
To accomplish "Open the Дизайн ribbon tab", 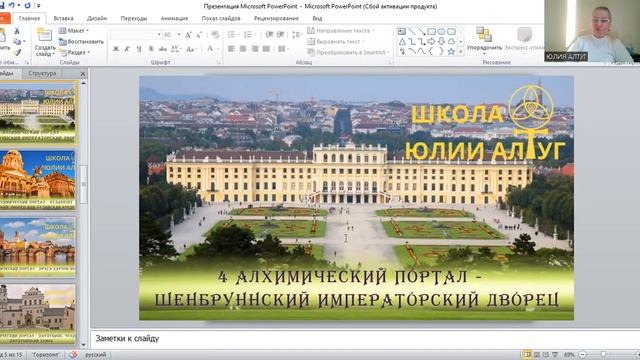I will pyautogui.click(x=97, y=18).
